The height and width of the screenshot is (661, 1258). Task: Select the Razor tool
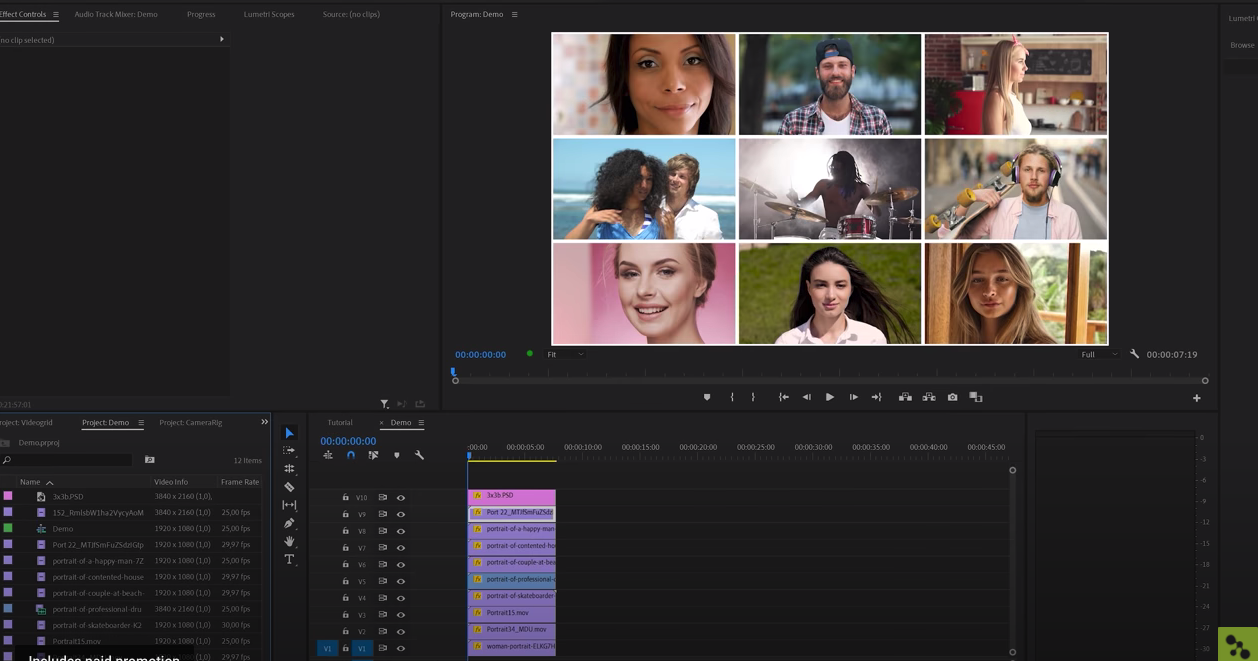pos(289,487)
